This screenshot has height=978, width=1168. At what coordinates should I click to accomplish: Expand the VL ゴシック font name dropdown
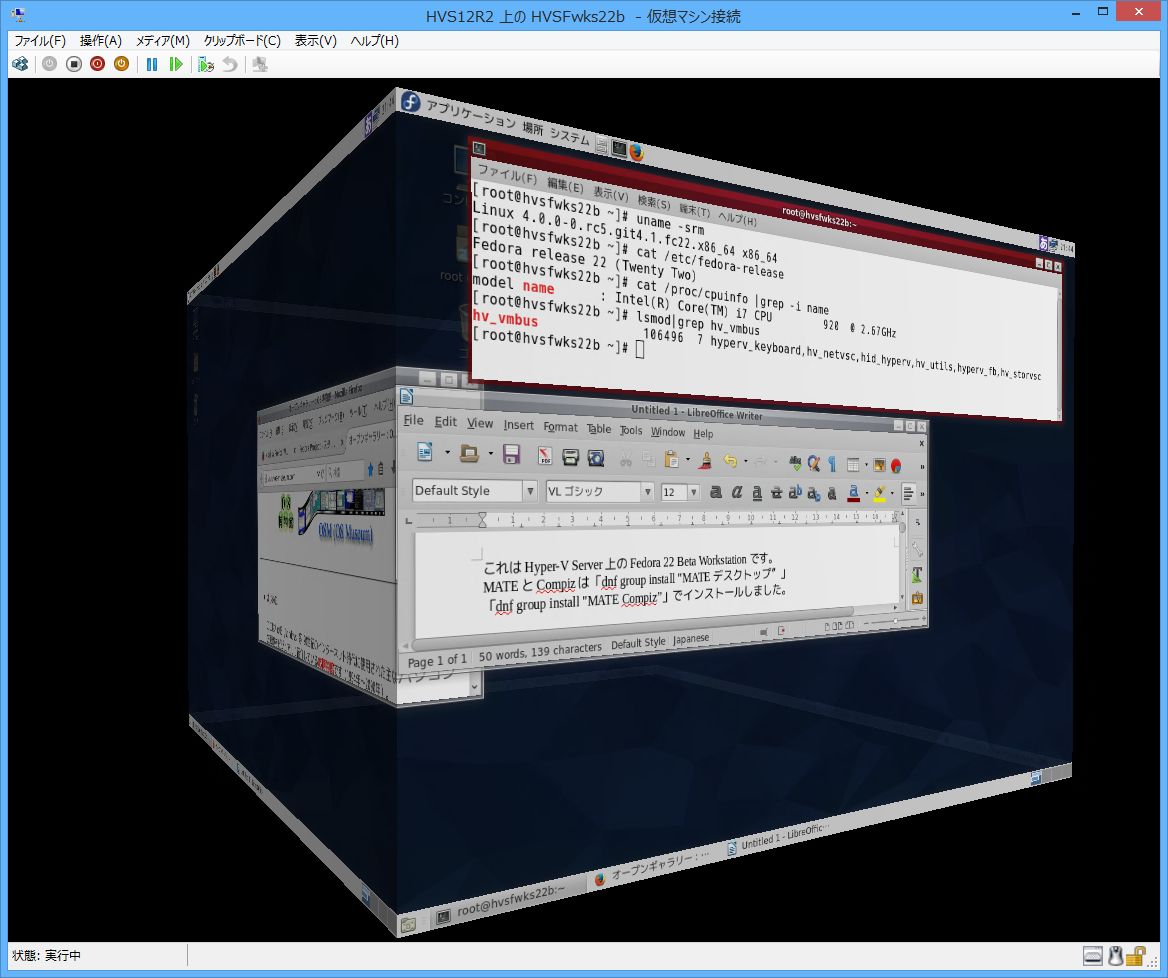coord(647,492)
